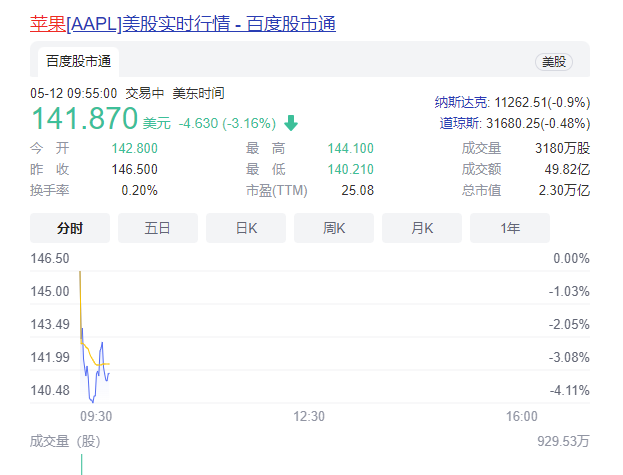Click the -4.11% percent axis label
The height and width of the screenshot is (475, 623).
point(569,390)
